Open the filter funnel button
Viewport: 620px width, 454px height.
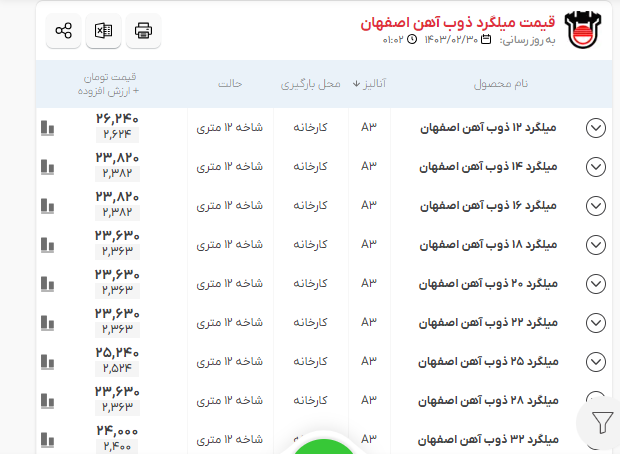pyautogui.click(x=601, y=423)
